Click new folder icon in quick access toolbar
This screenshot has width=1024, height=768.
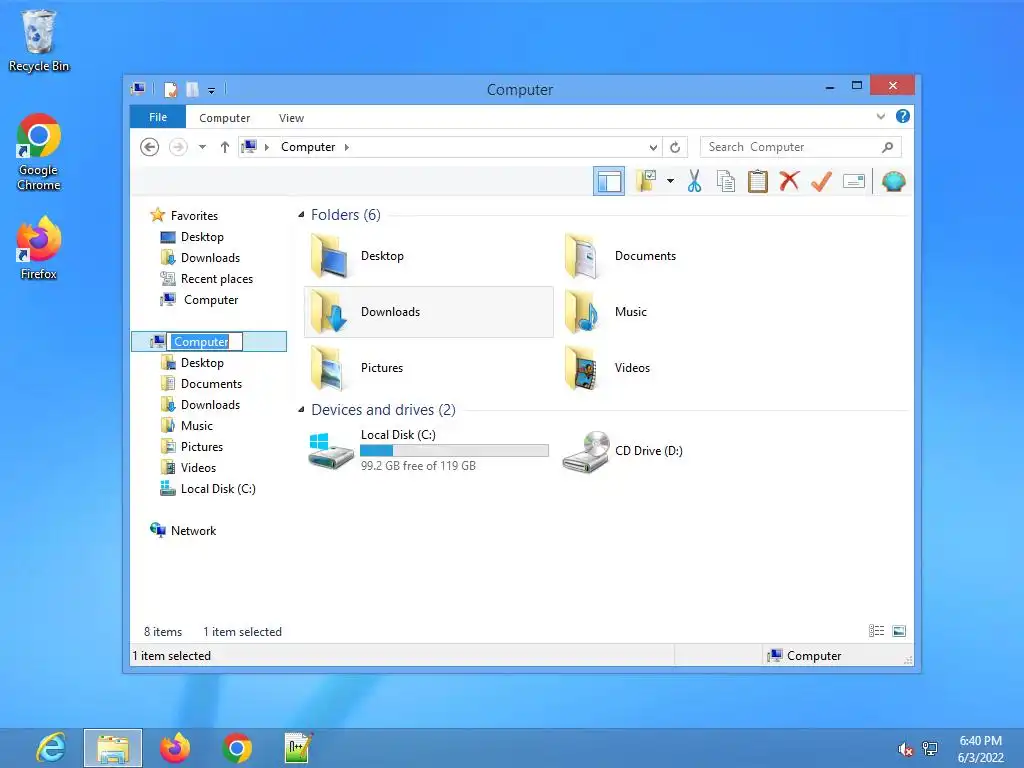tap(192, 89)
